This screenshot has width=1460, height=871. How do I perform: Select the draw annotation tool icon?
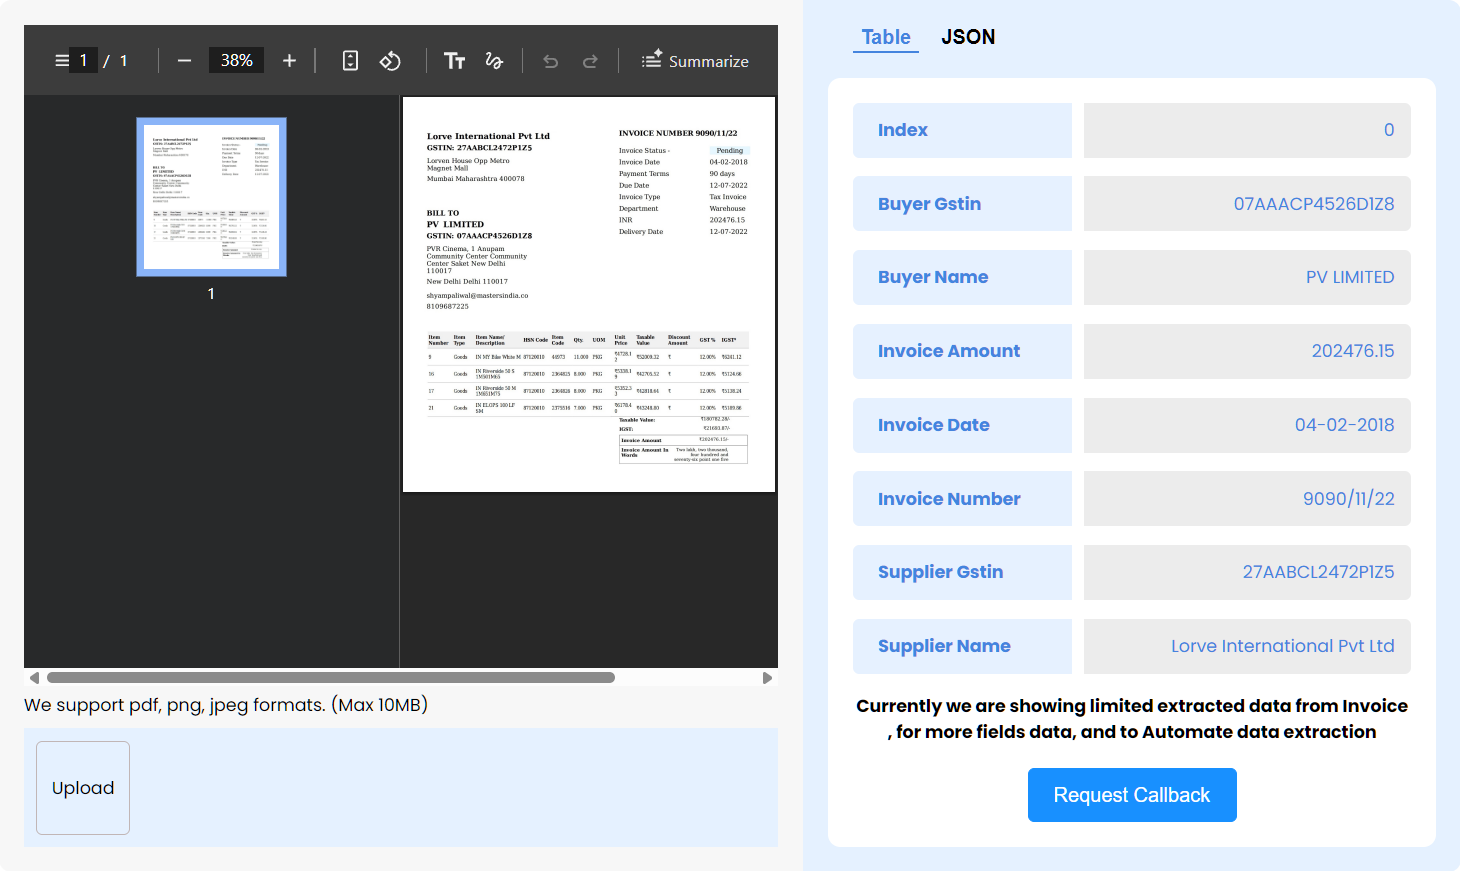[494, 61]
